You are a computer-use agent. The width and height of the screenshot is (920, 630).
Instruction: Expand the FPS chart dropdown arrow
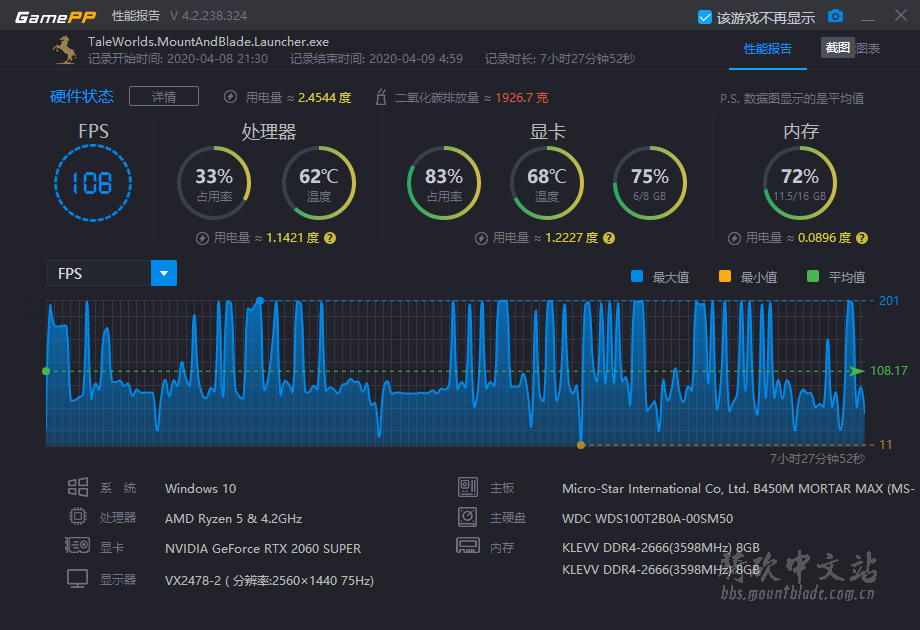(x=164, y=273)
